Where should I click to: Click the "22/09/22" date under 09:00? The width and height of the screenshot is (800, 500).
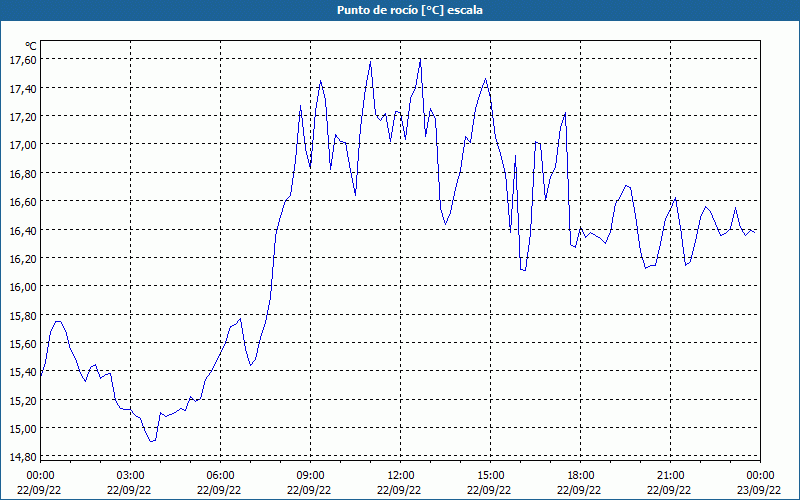pyautogui.click(x=309, y=490)
